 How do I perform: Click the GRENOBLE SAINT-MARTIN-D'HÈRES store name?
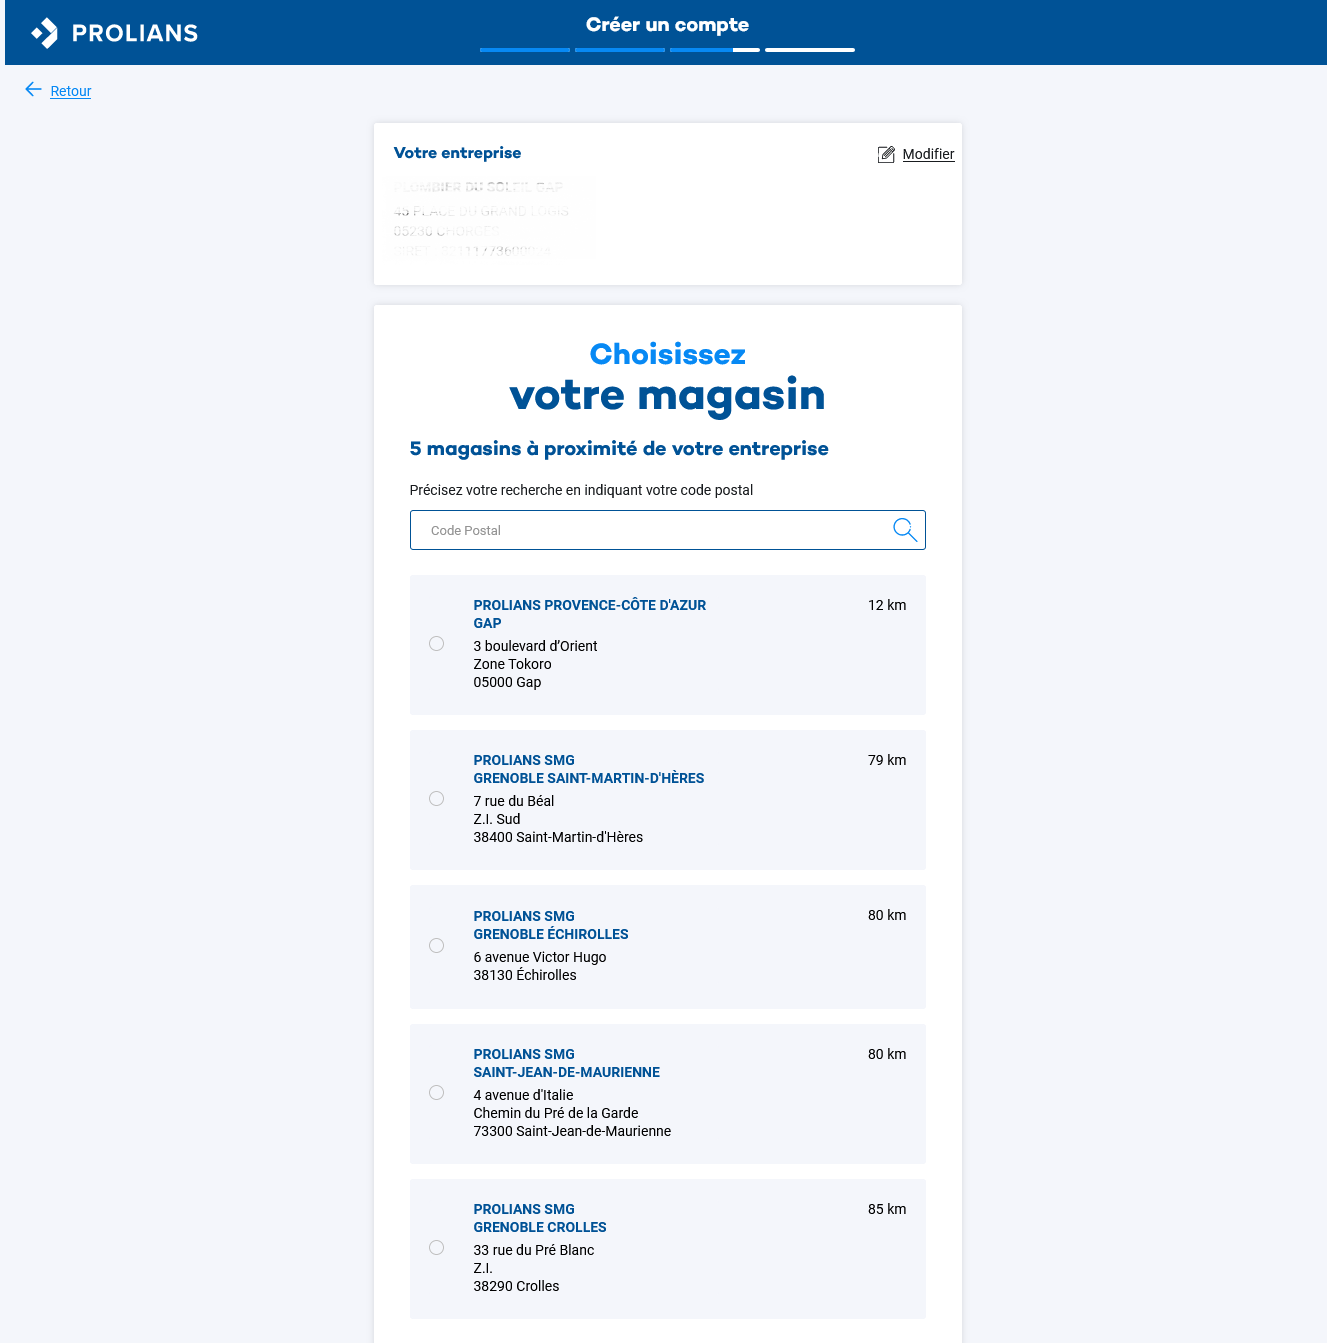click(589, 778)
